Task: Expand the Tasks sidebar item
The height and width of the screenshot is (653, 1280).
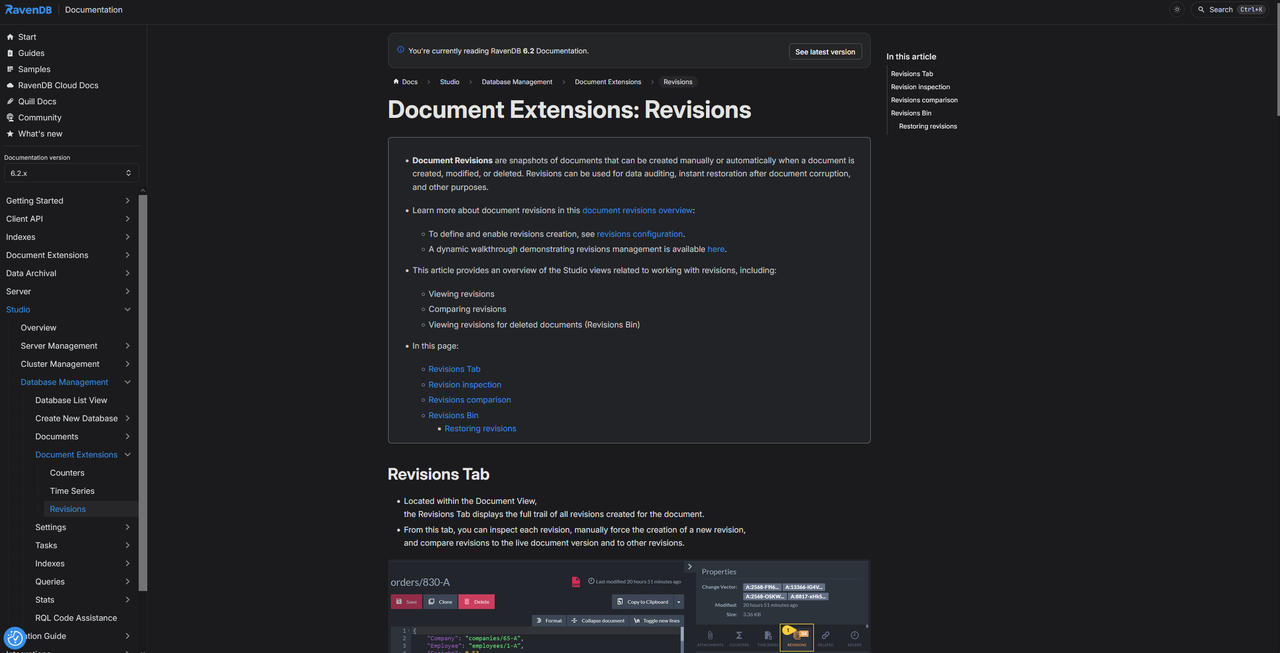Action: click(x=128, y=545)
